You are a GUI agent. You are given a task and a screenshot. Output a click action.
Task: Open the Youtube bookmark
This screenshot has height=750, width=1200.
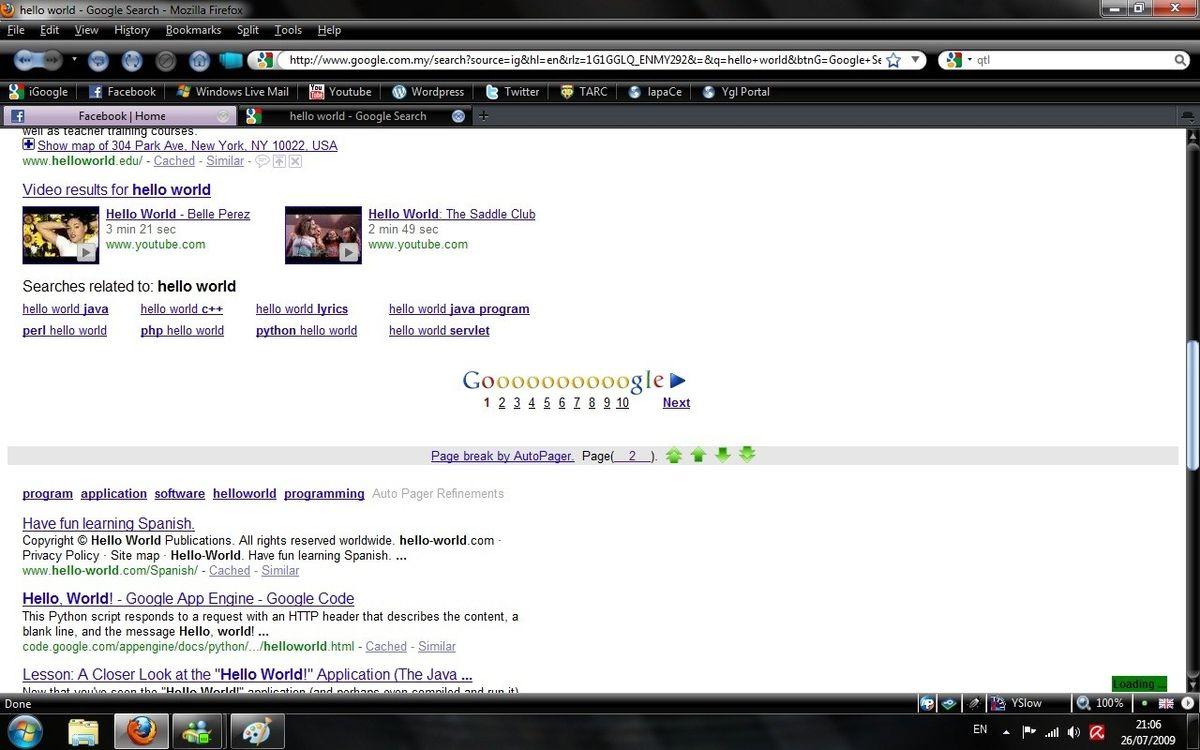click(x=340, y=91)
